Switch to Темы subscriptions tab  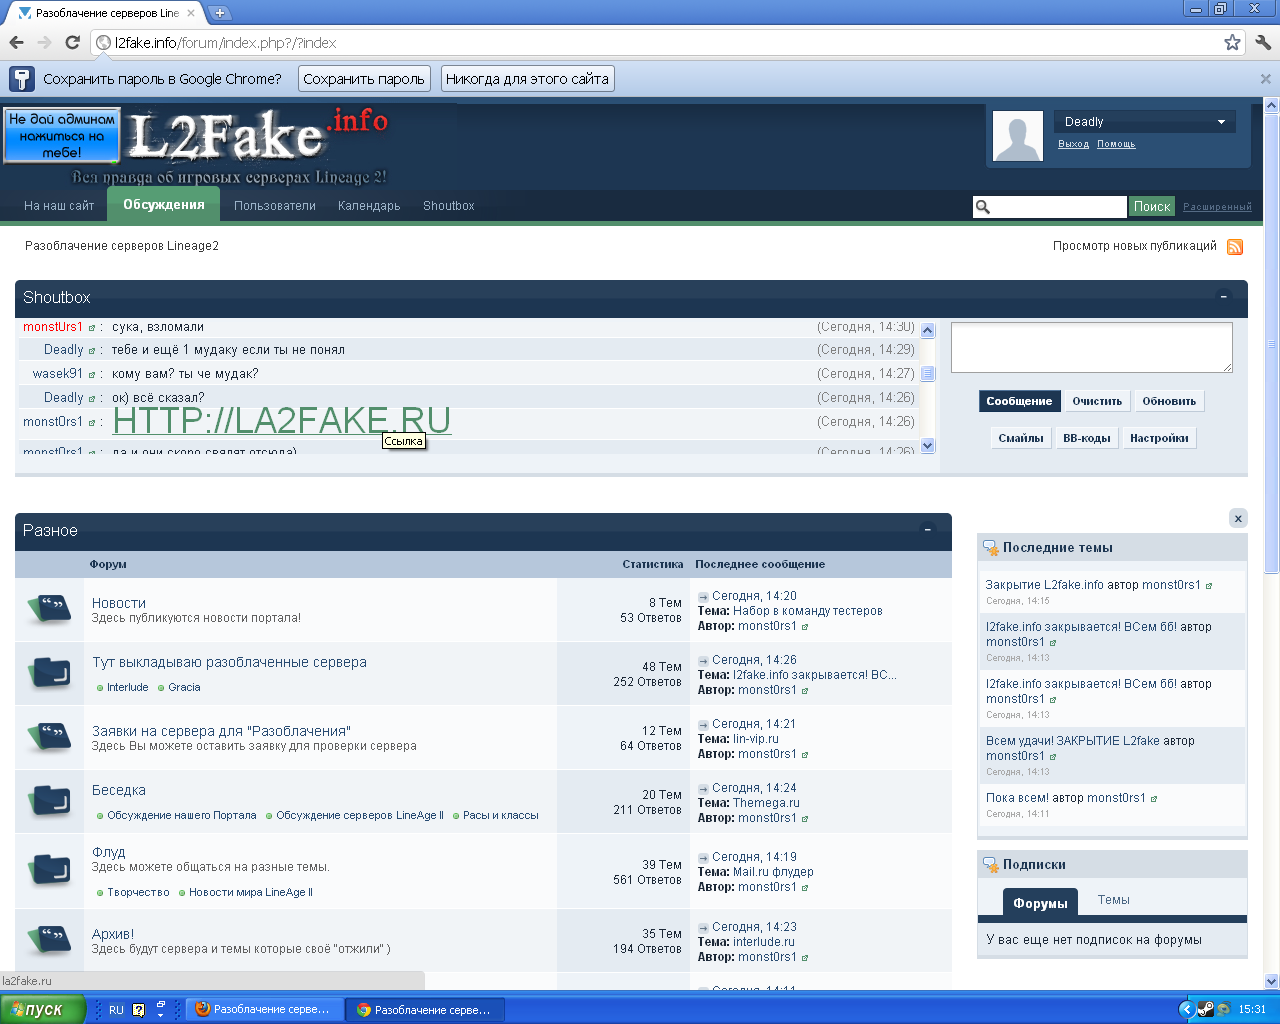click(1113, 900)
